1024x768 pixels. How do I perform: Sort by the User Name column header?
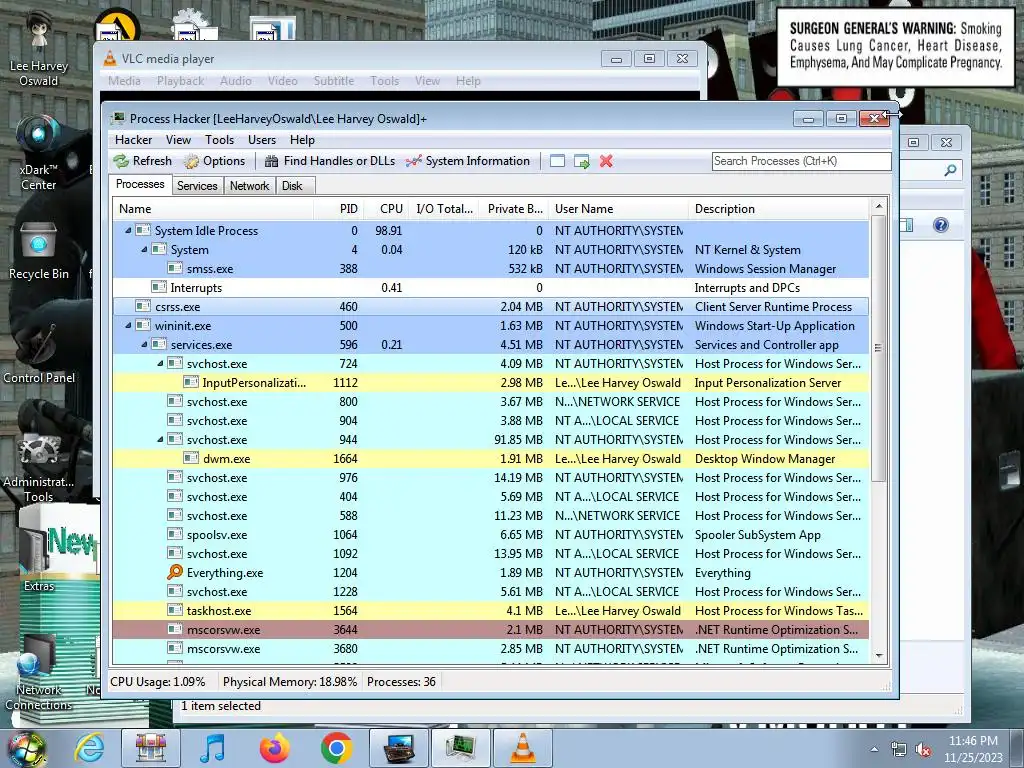point(618,209)
